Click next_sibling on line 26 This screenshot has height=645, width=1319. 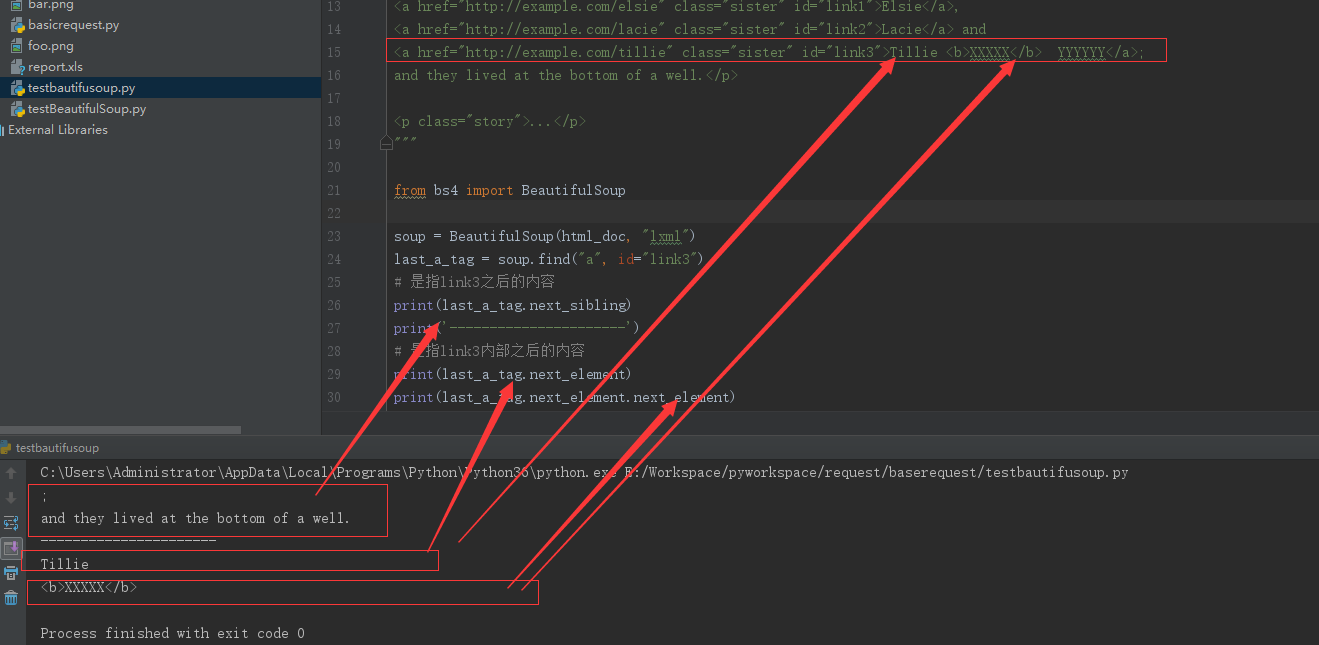click(577, 305)
